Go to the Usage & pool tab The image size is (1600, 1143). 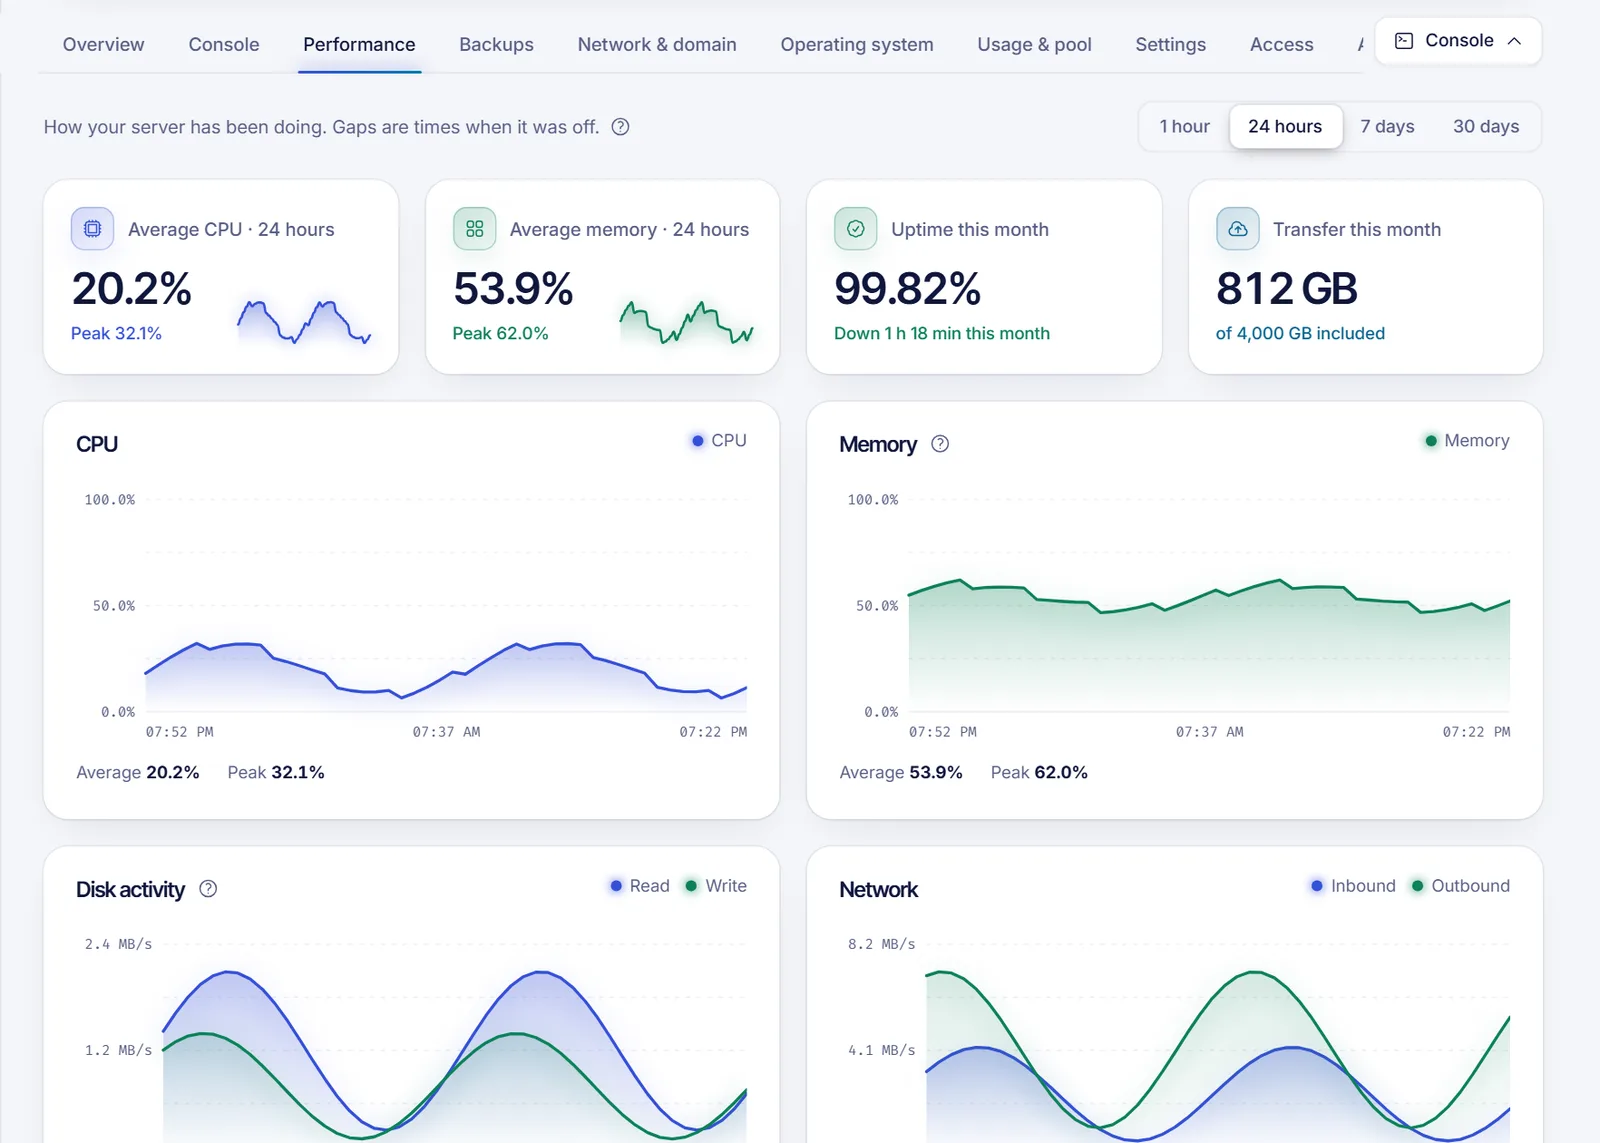1034,45
